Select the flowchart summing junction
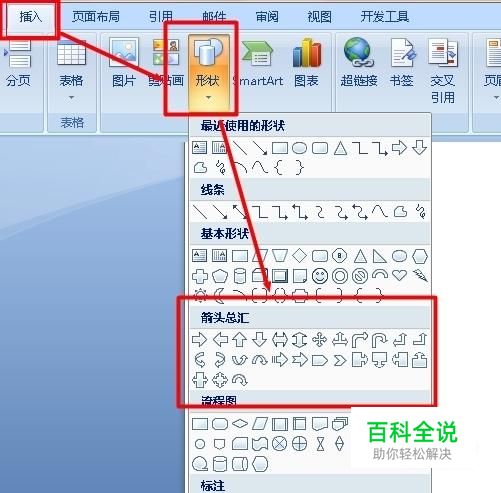Viewport: 501px width, 493px height. [279, 444]
